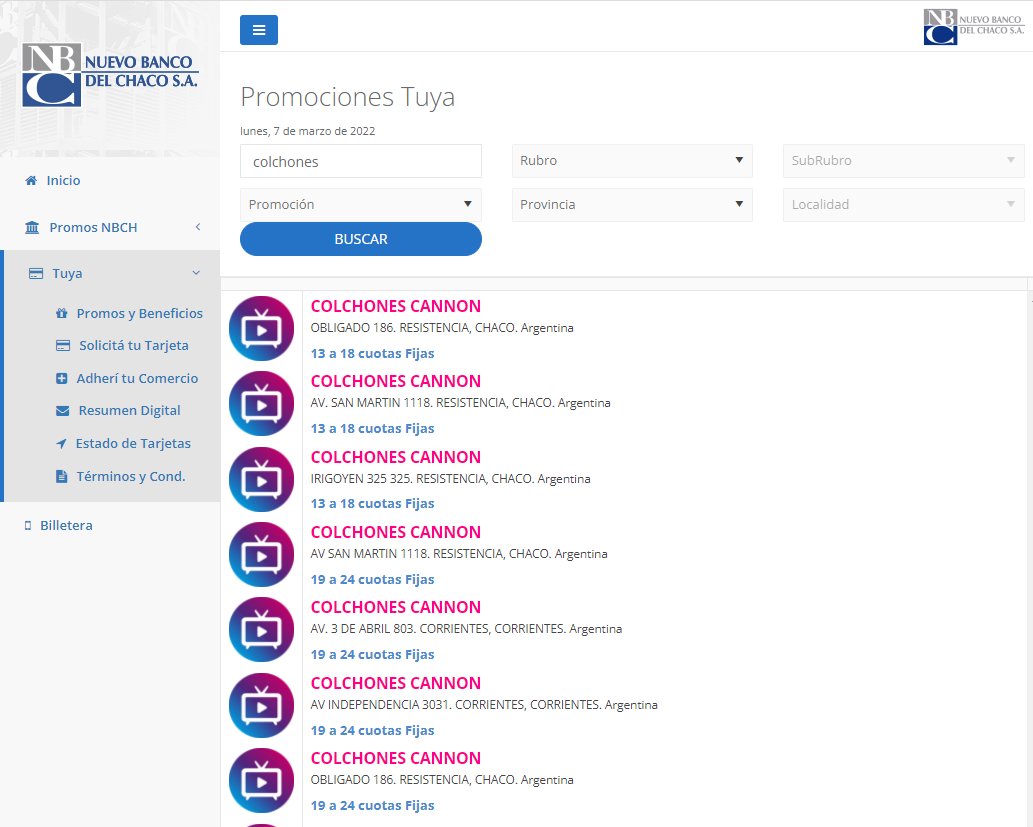Click address AV. SAN MARTIN 1118. RESISTENCIA with 13 a 18 cuotas

[x=460, y=403]
